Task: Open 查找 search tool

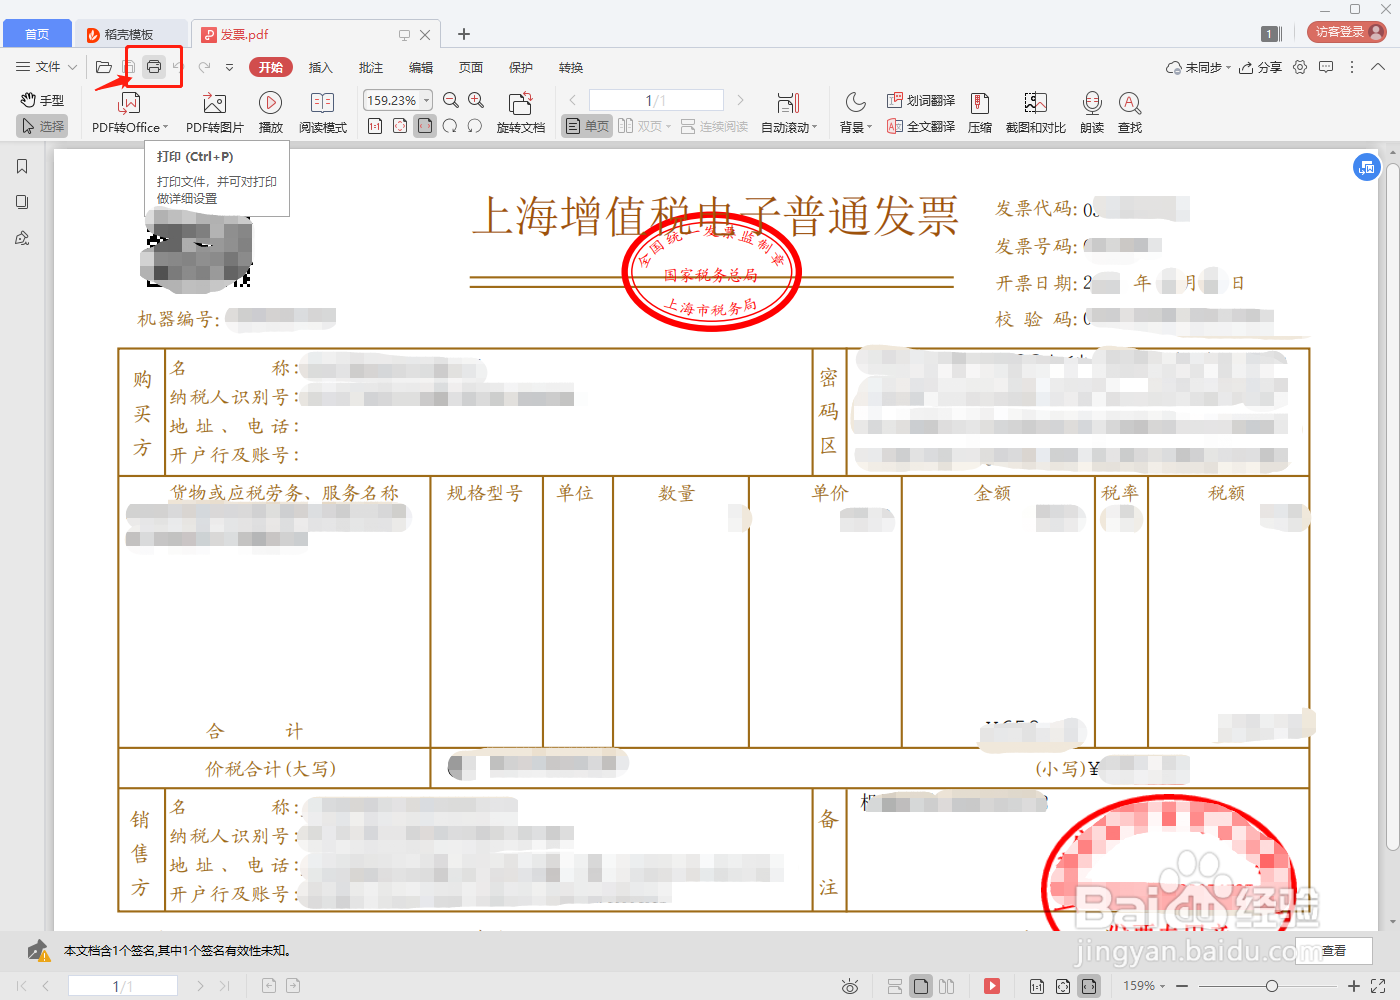Action: point(1130,113)
